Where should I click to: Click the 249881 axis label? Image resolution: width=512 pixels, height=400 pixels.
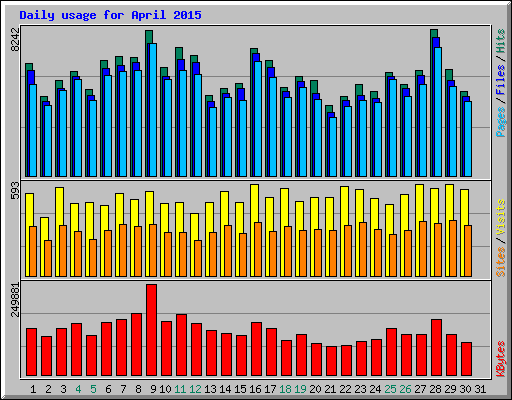pyautogui.click(x=15, y=299)
